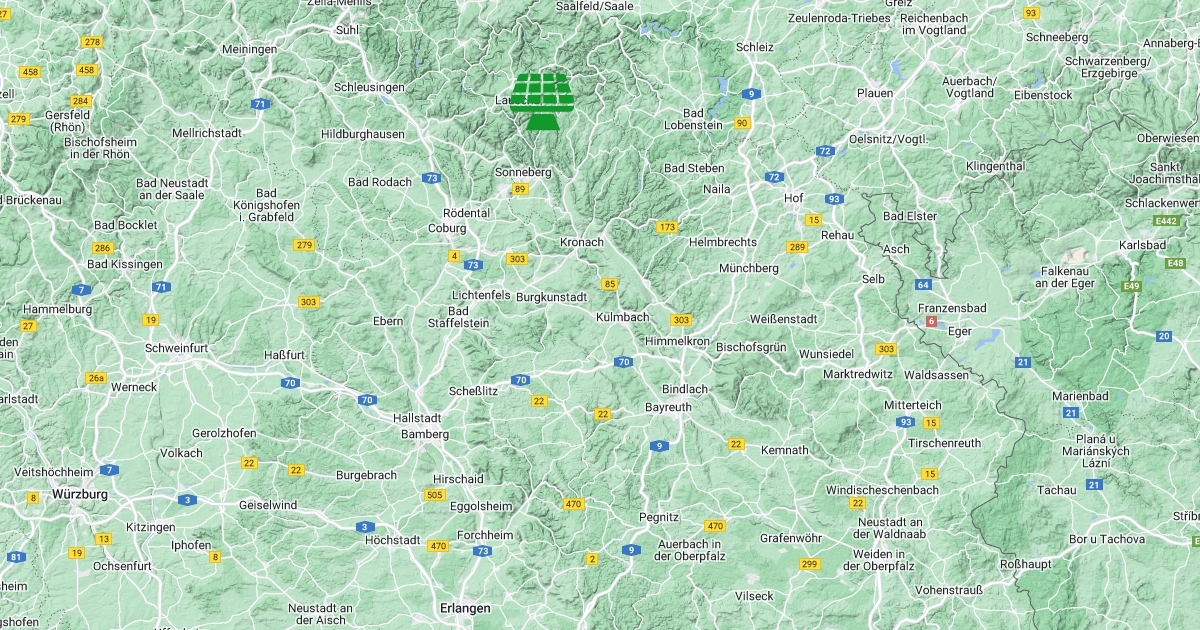Image resolution: width=1200 pixels, height=630 pixels.
Task: Click the E442 road shield
Action: coord(1166,220)
